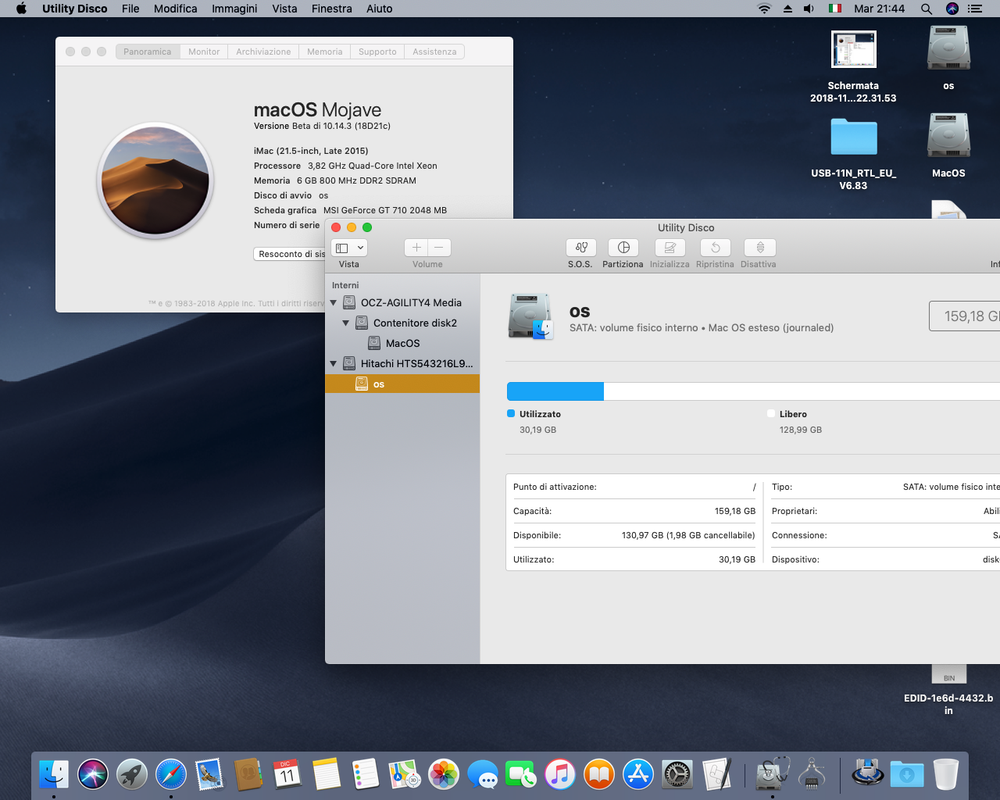Open App Store from the Dock

tap(638, 774)
